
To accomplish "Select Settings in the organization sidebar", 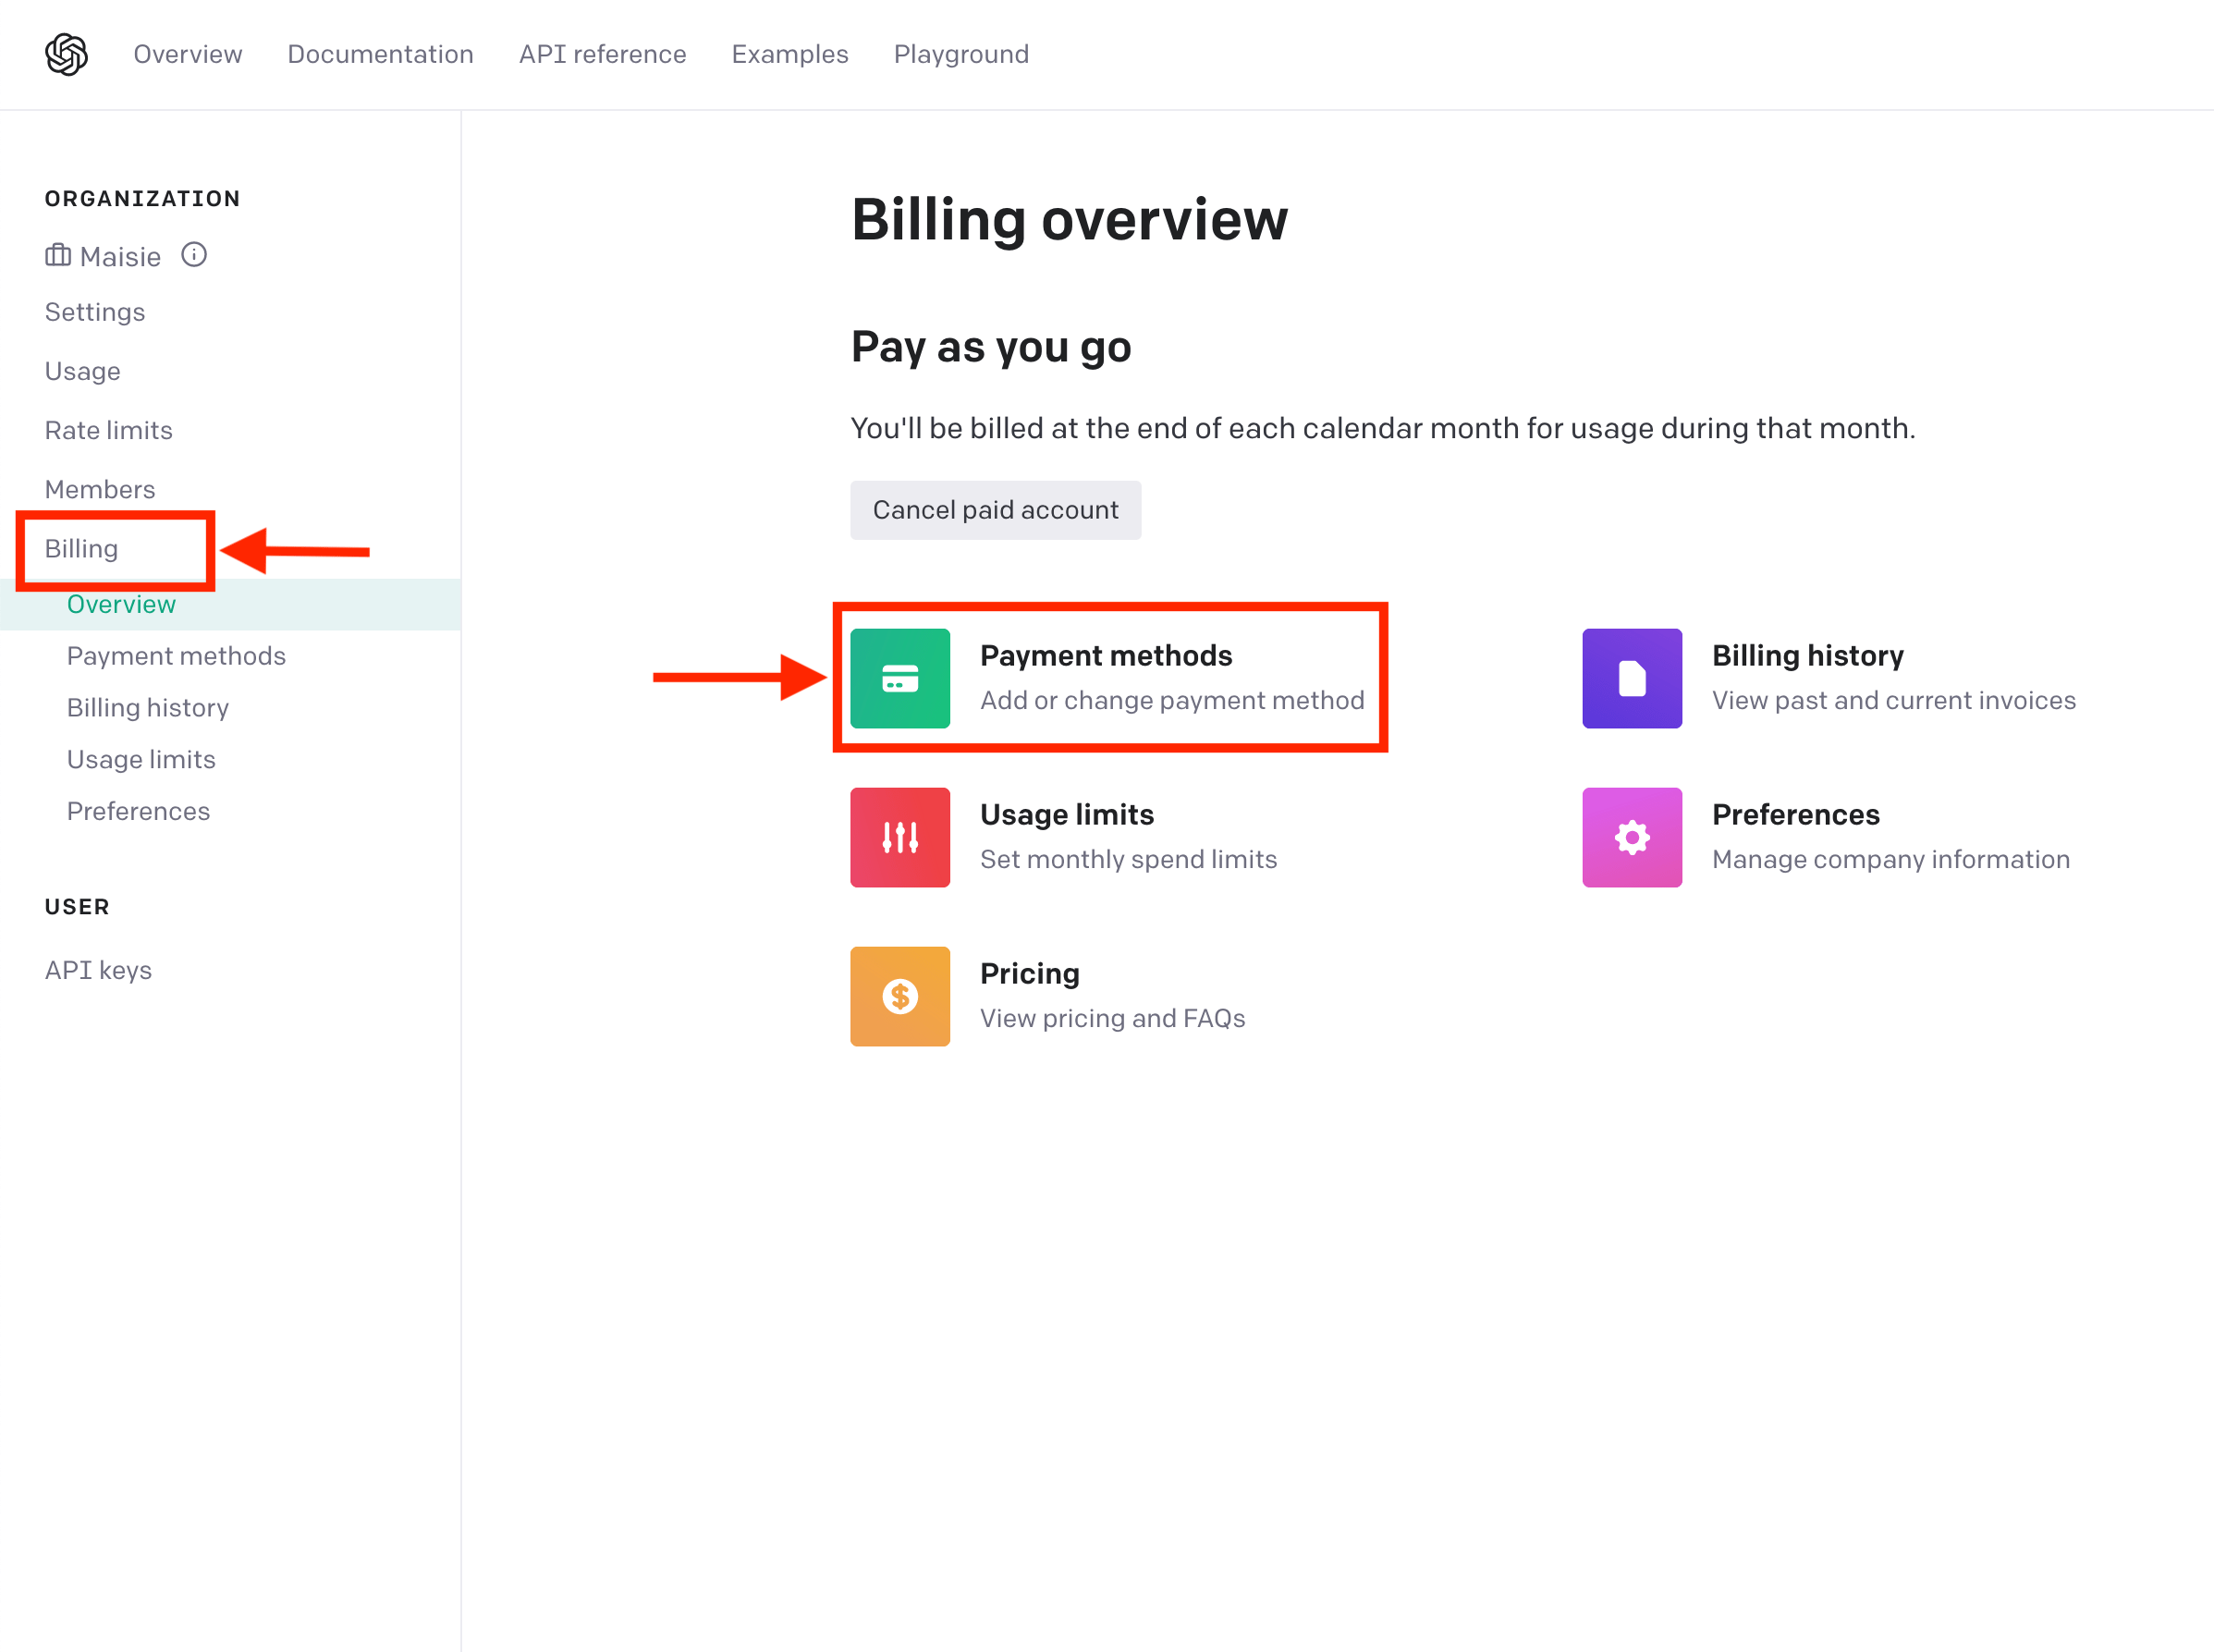I will 95,312.
